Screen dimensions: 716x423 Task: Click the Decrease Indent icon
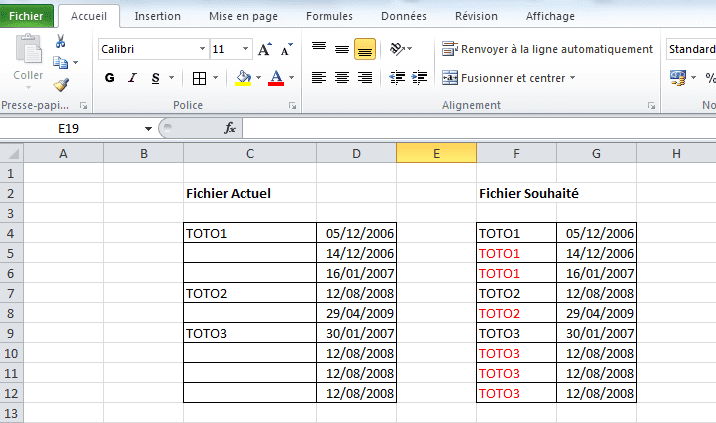397,78
